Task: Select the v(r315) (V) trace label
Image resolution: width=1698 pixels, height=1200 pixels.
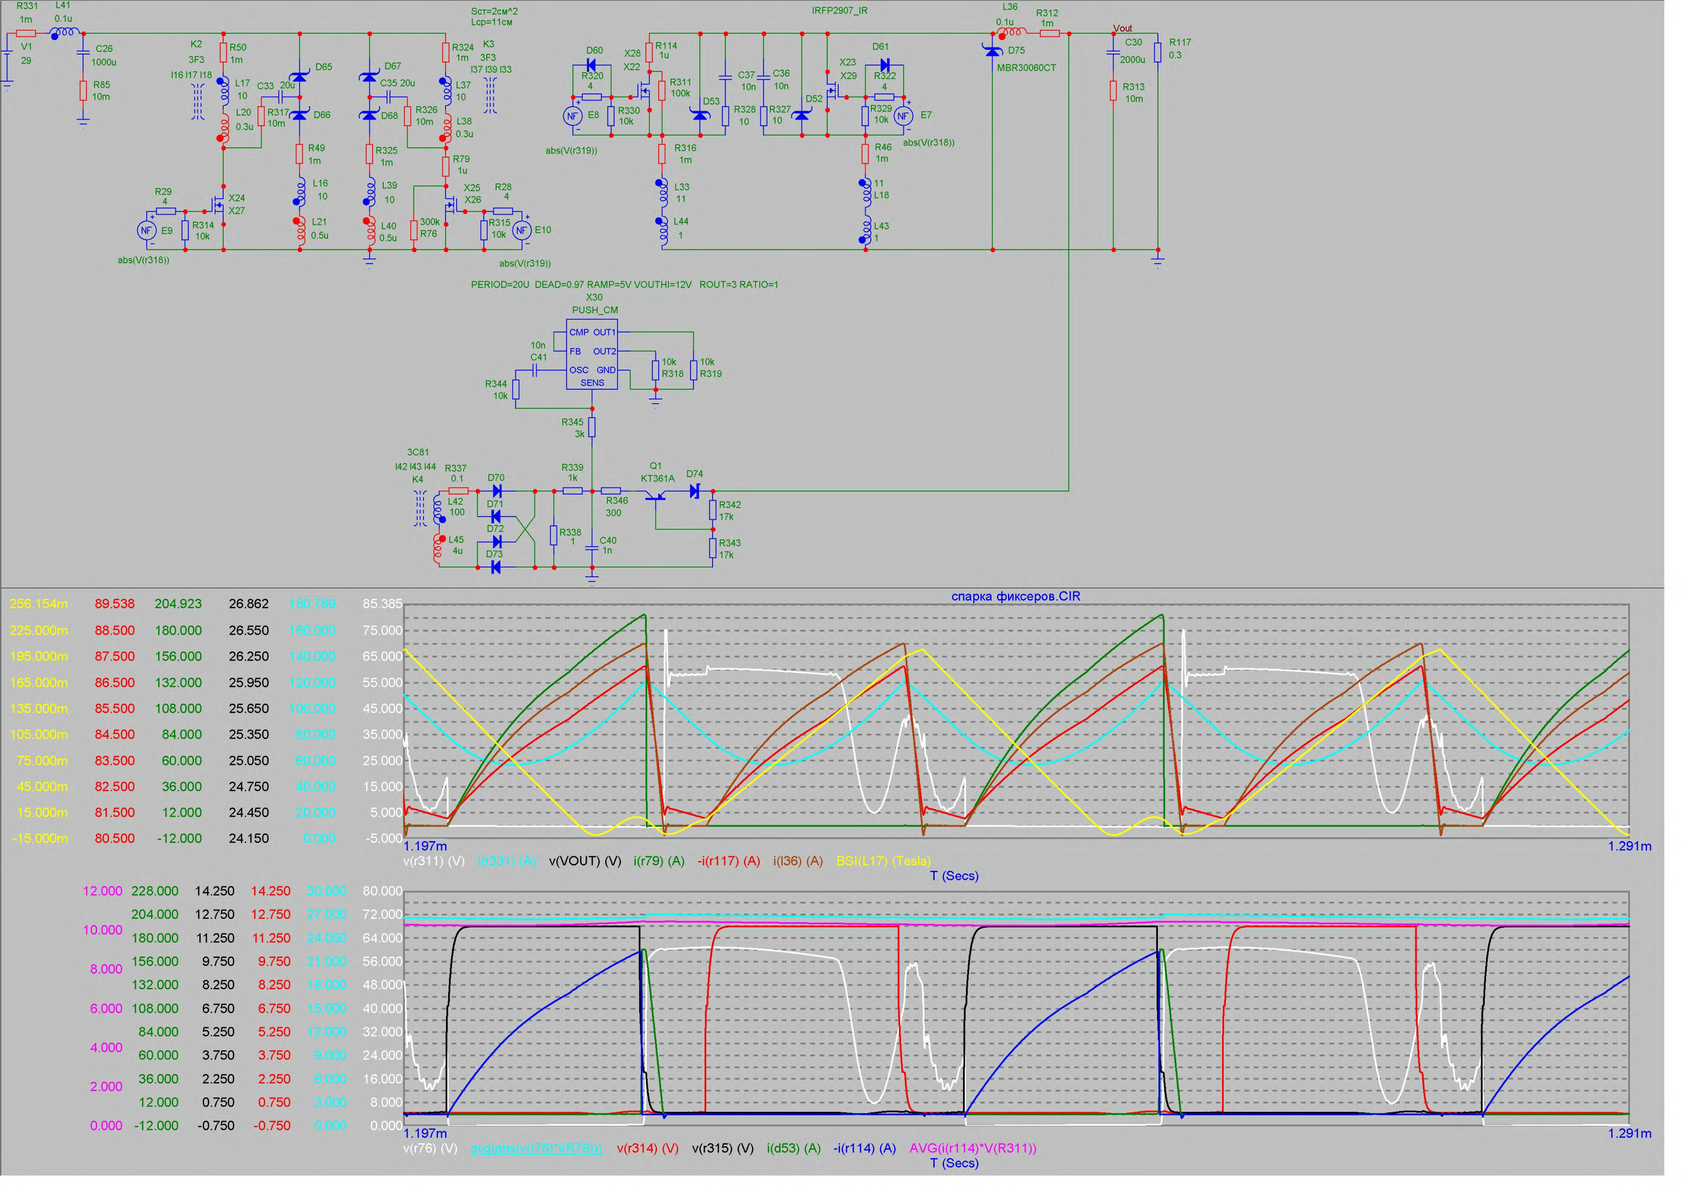Action: (x=722, y=1148)
